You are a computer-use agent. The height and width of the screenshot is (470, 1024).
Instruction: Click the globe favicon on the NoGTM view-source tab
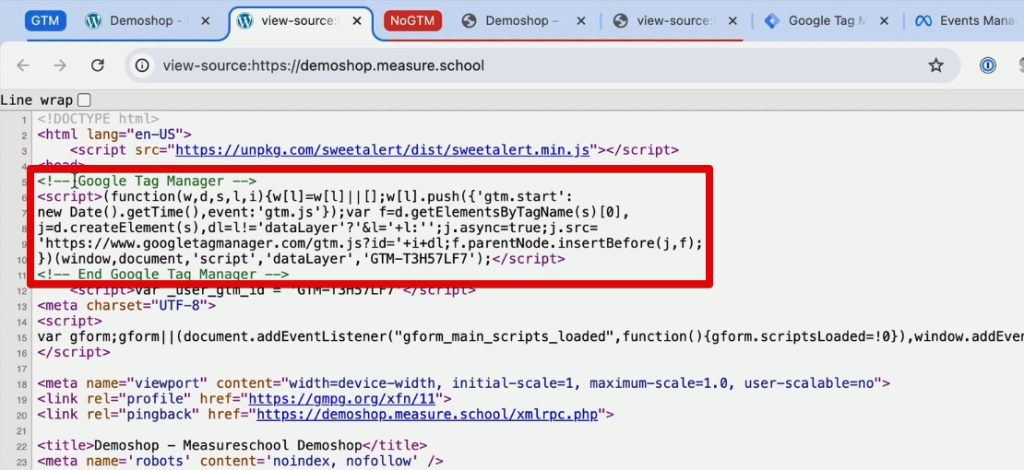tap(620, 21)
